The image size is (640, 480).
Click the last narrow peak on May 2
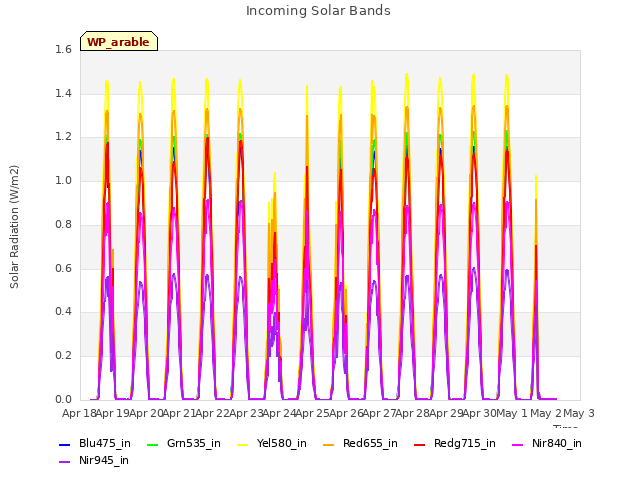[536, 286]
